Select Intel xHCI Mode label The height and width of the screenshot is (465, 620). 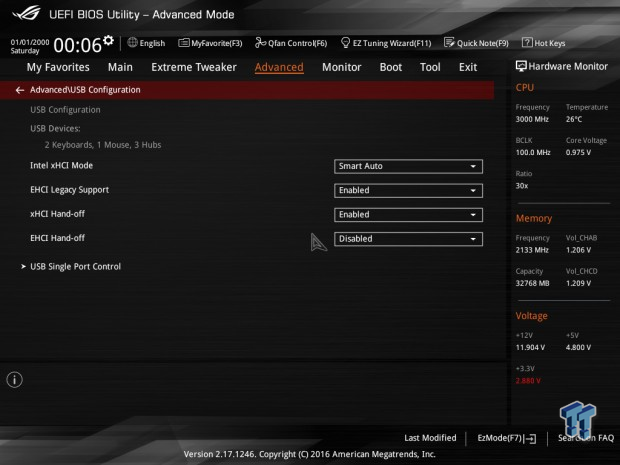pos(61,166)
